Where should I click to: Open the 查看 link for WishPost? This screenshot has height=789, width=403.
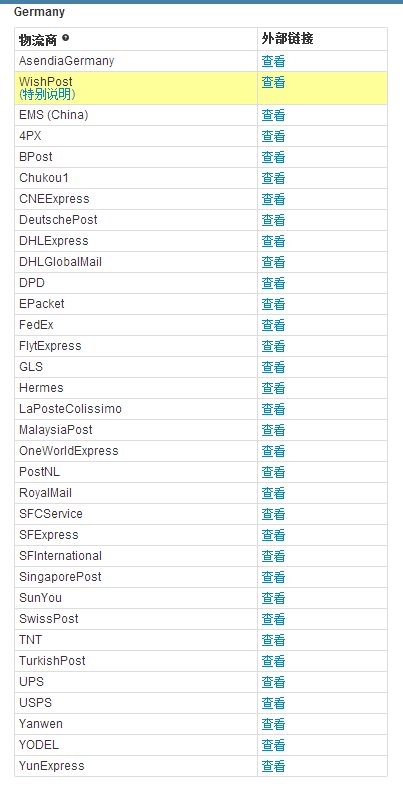273,83
